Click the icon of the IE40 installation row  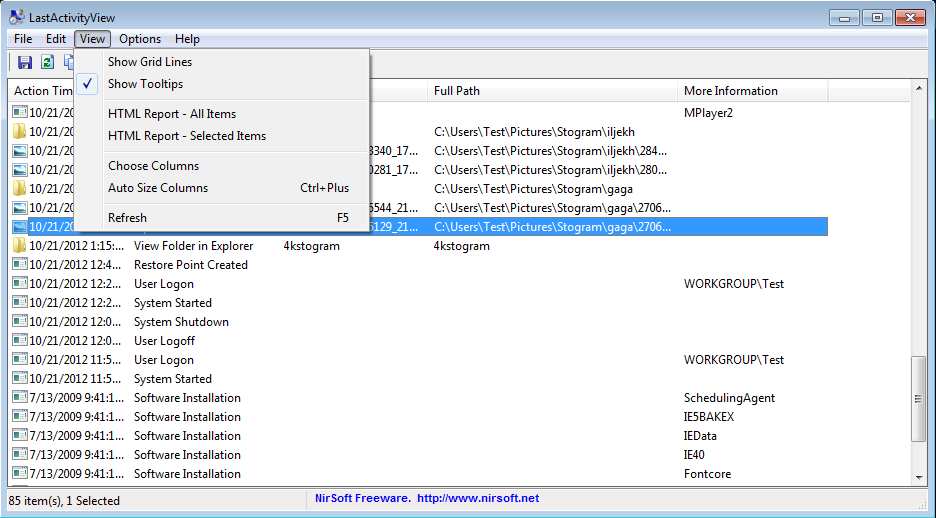20,455
